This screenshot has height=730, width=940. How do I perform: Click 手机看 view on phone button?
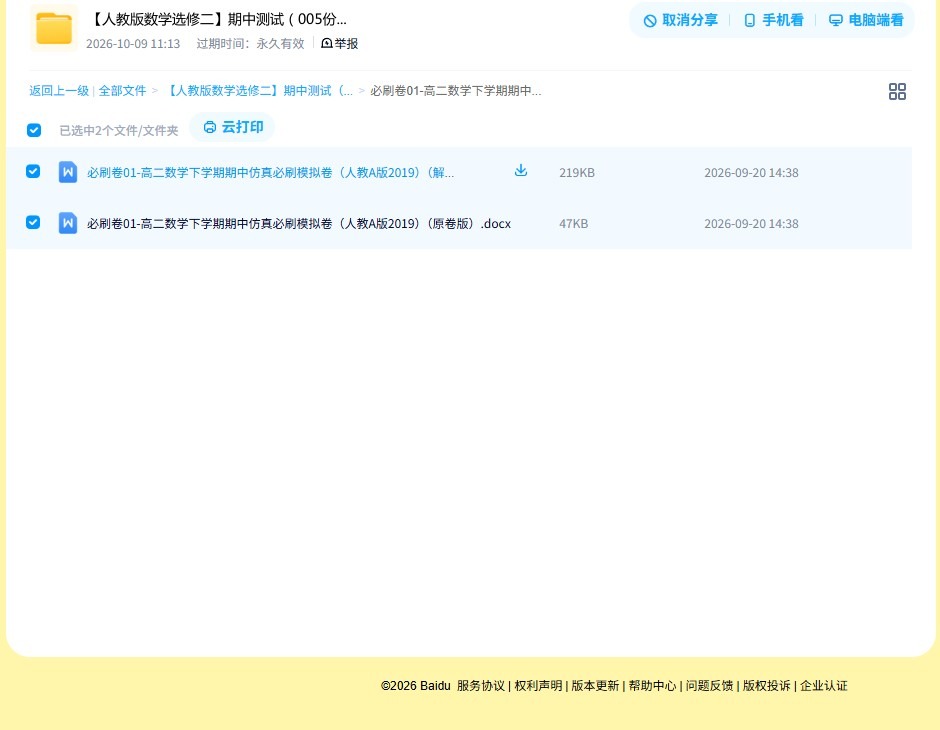click(x=773, y=20)
